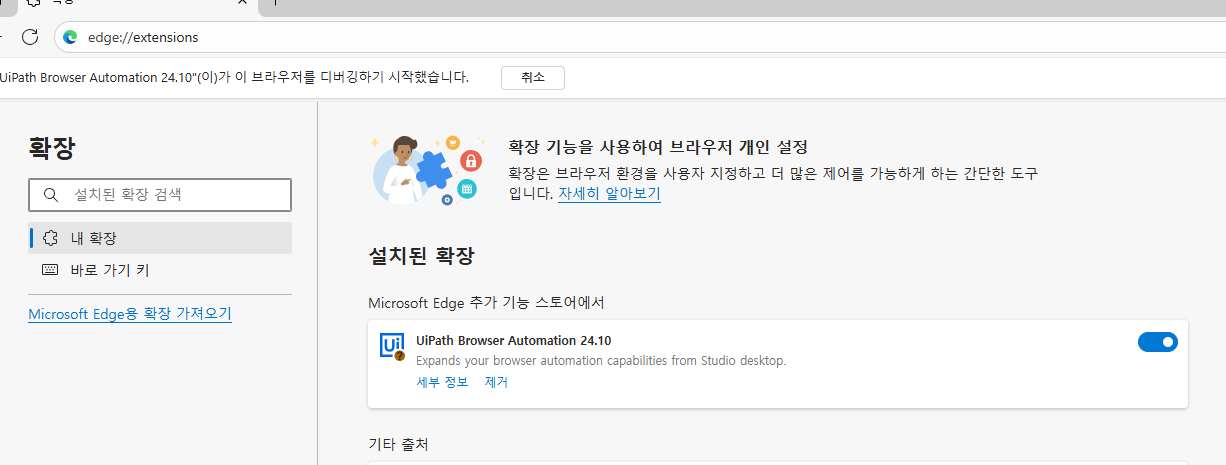Click the 설치된 확장 검색 search field
The image size is (1226, 465).
pyautogui.click(x=160, y=195)
